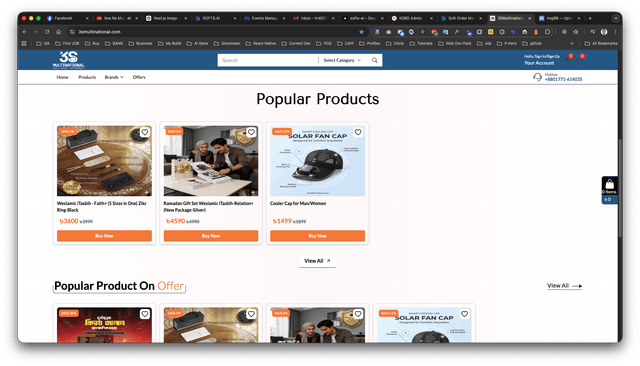Focus the Search input field
This screenshot has width=640, height=366.
click(x=268, y=60)
